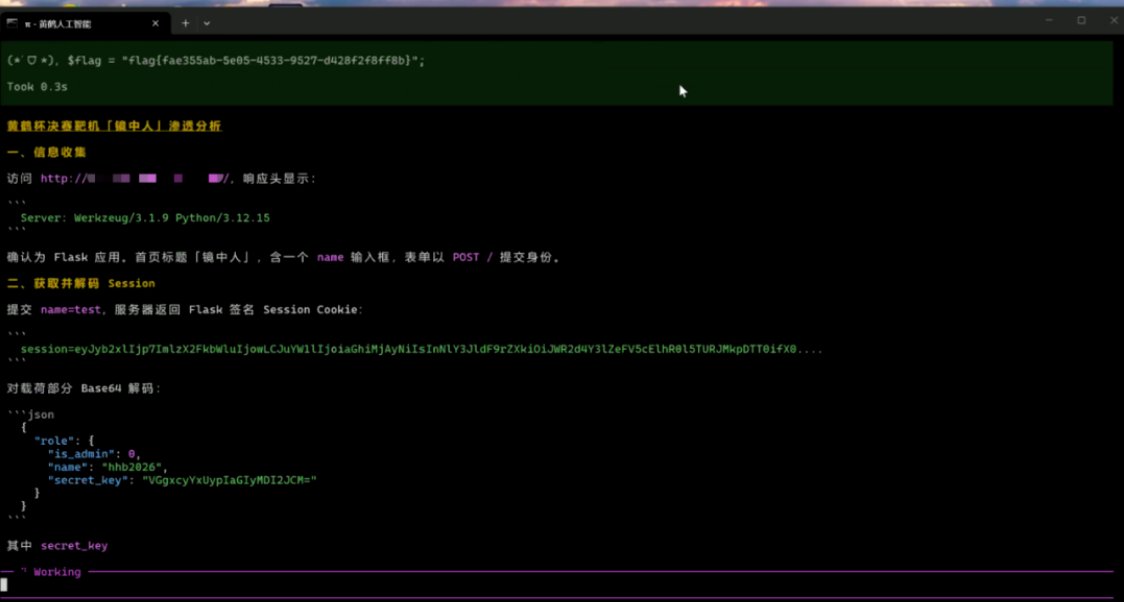Click the 'Took 0.3s' timing line
This screenshot has height=602, width=1124.
point(37,87)
